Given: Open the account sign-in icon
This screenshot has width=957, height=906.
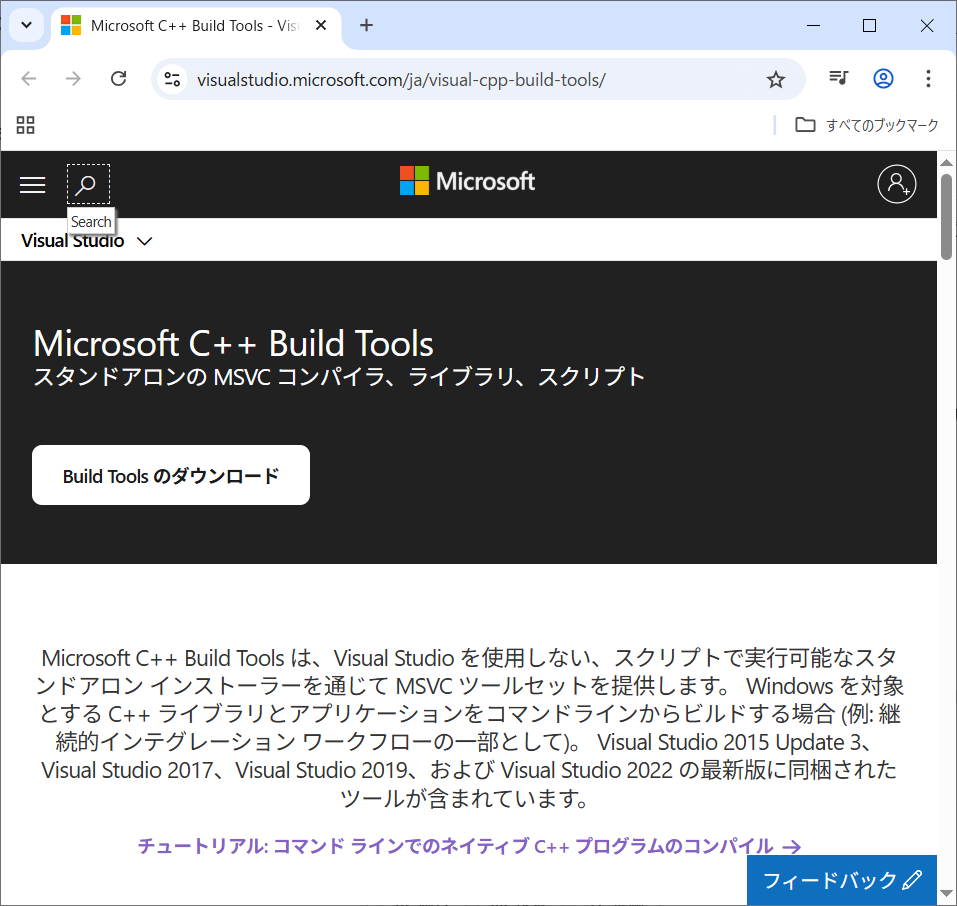Looking at the screenshot, I should [x=896, y=184].
